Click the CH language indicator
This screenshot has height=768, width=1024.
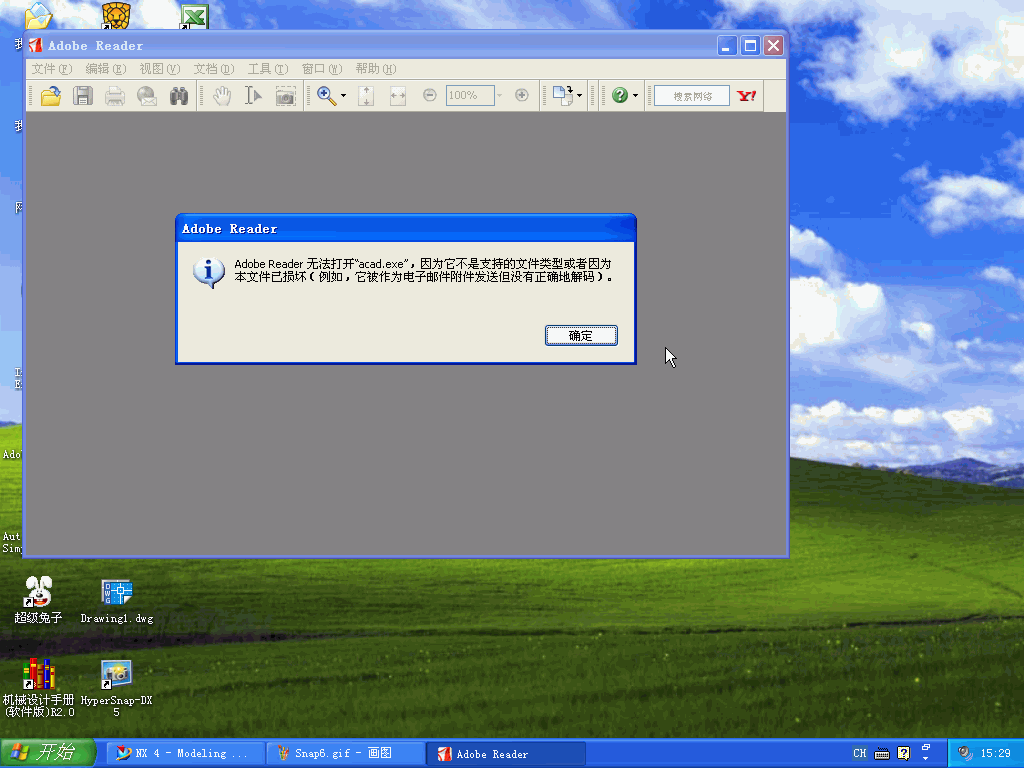859,754
